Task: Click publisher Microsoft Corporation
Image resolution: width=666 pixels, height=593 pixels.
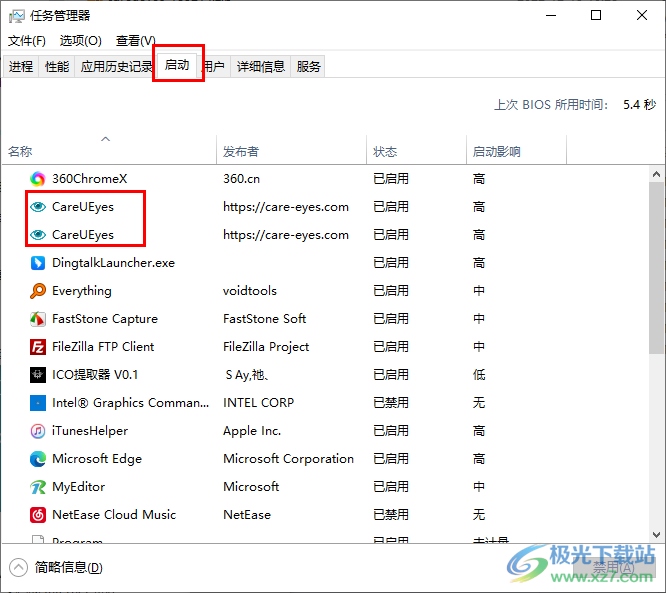Action: point(288,459)
